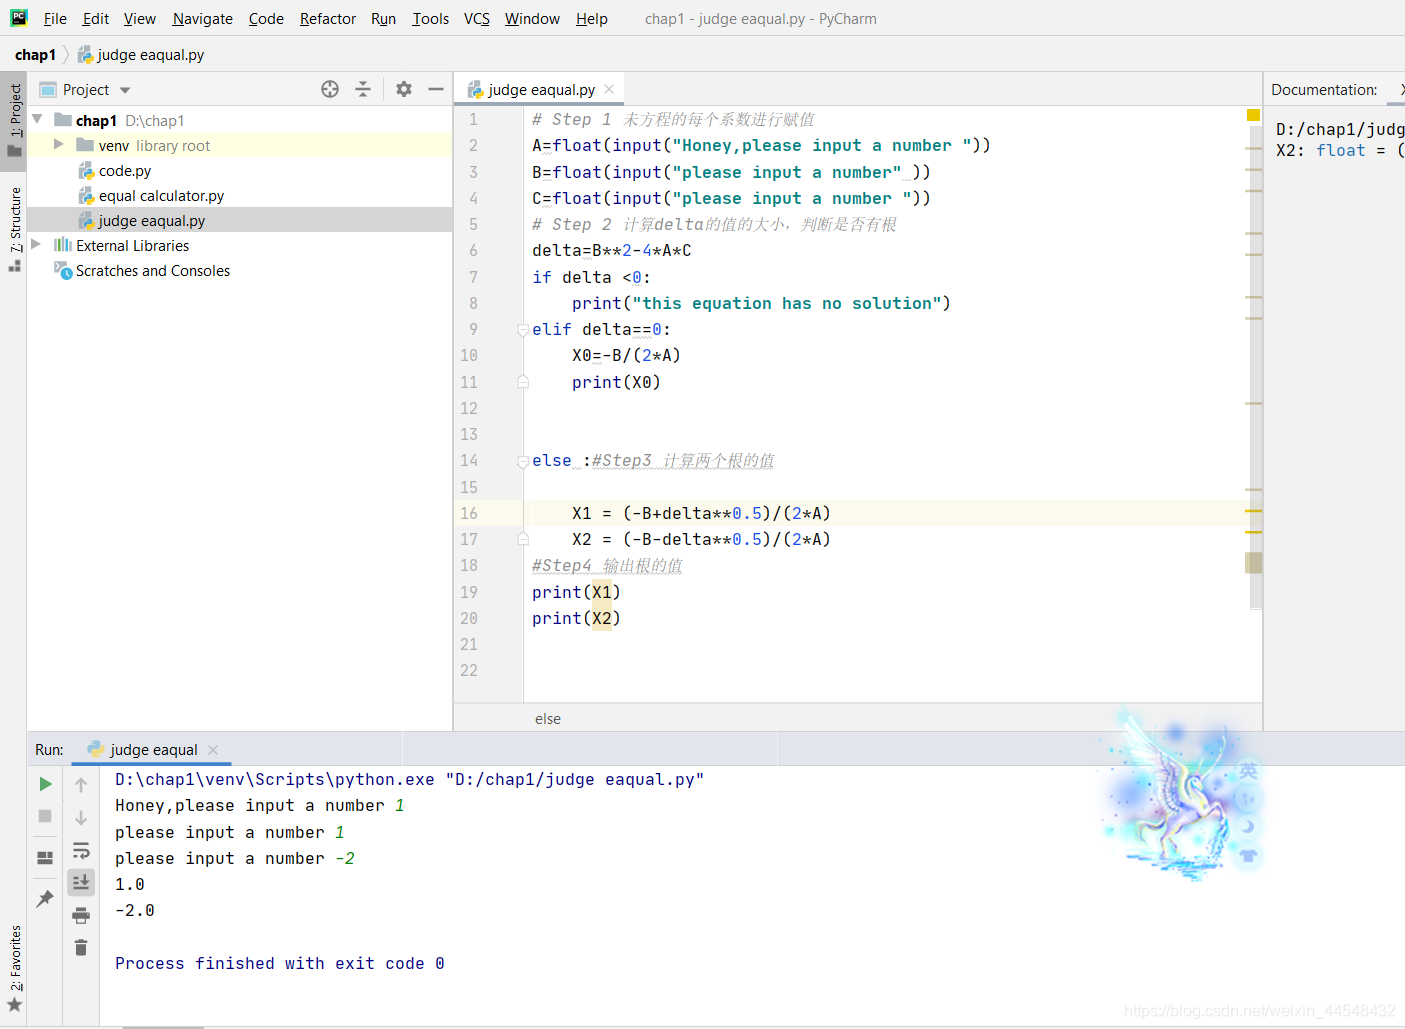Viewport: 1405px width, 1029px height.
Task: Toggle Scroll to End in Run toolbar
Action: click(81, 882)
